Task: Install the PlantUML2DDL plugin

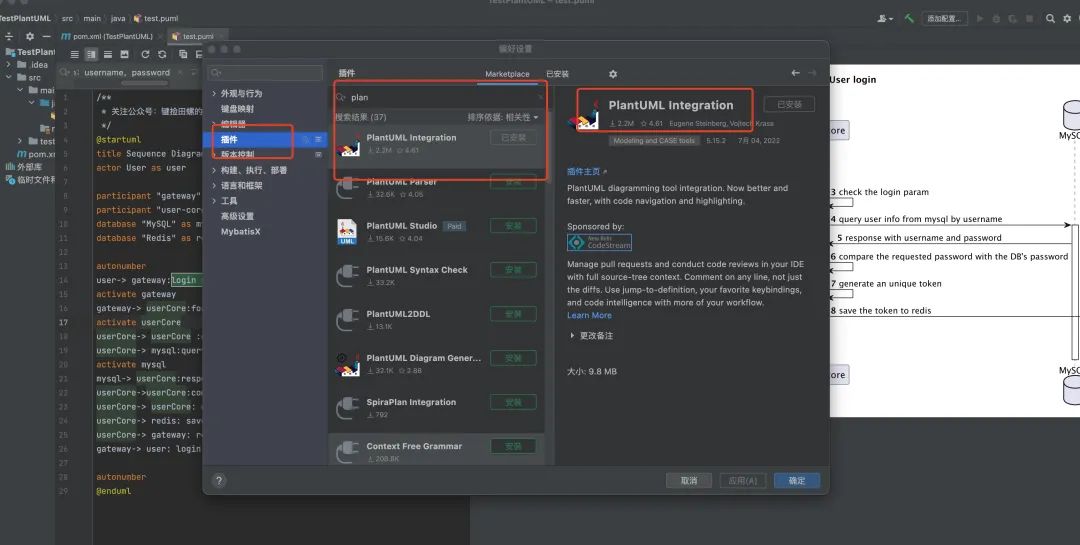Action: (x=513, y=314)
